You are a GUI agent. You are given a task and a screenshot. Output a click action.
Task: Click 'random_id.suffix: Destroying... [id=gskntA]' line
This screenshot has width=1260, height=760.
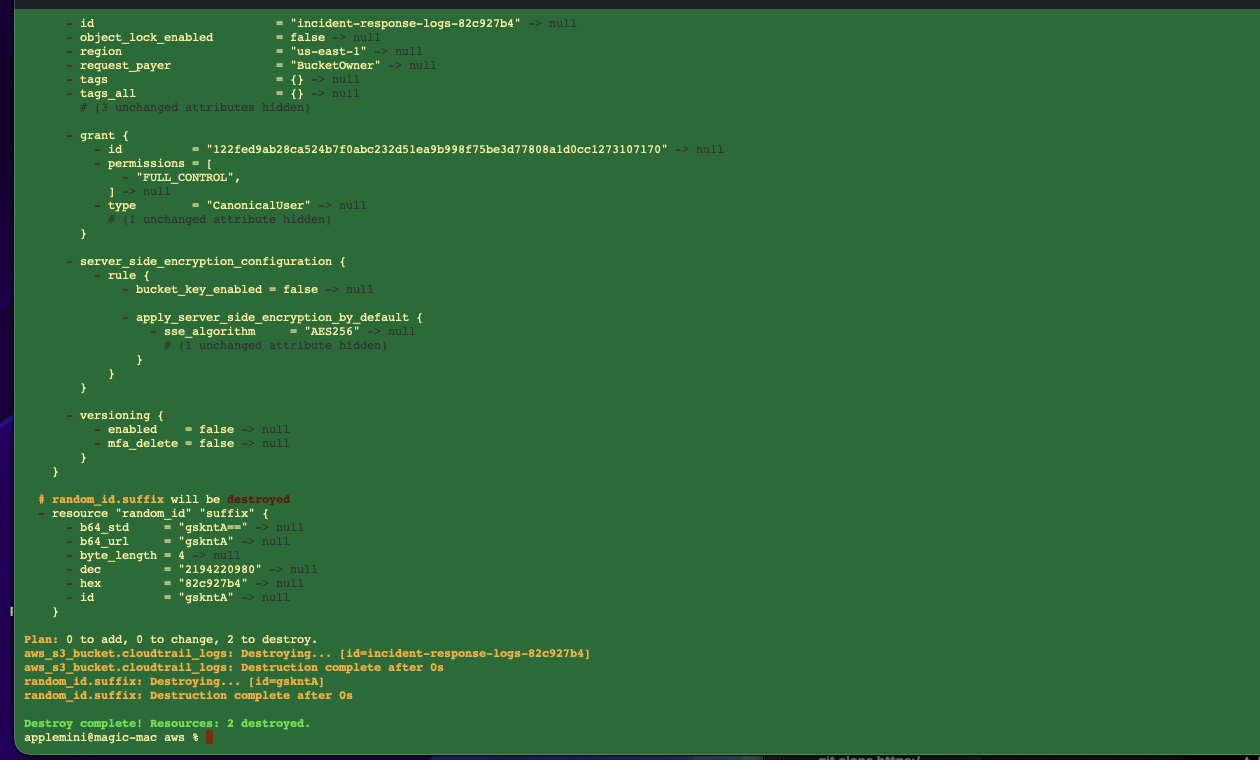pyautogui.click(x=174, y=681)
